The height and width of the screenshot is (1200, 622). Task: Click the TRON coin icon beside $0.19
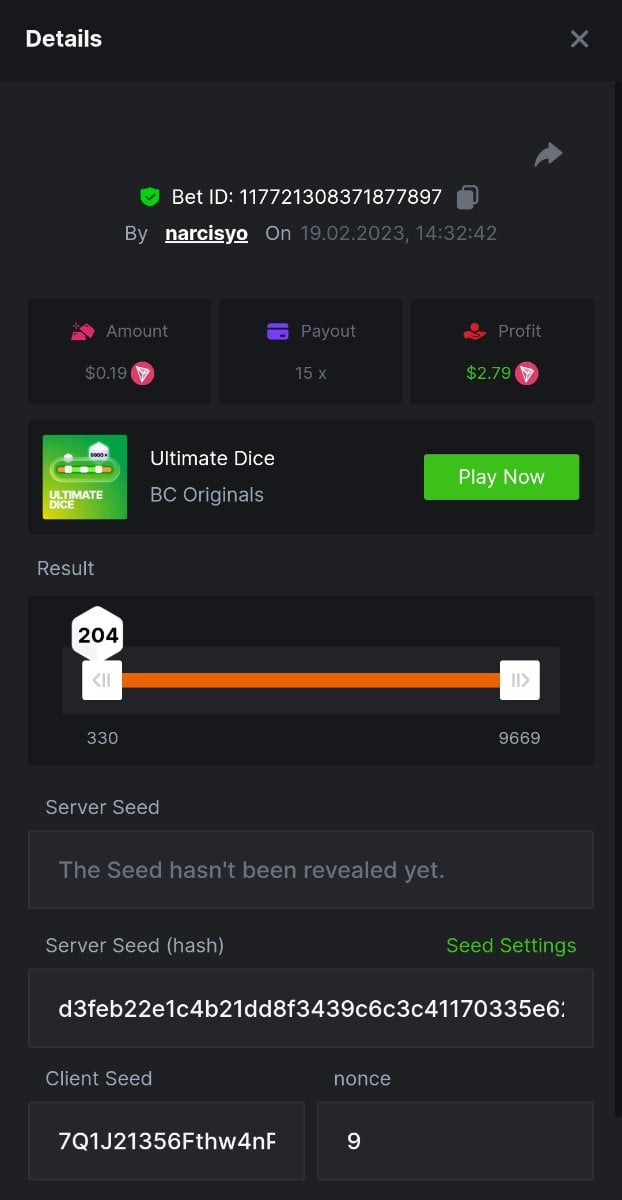(x=144, y=373)
